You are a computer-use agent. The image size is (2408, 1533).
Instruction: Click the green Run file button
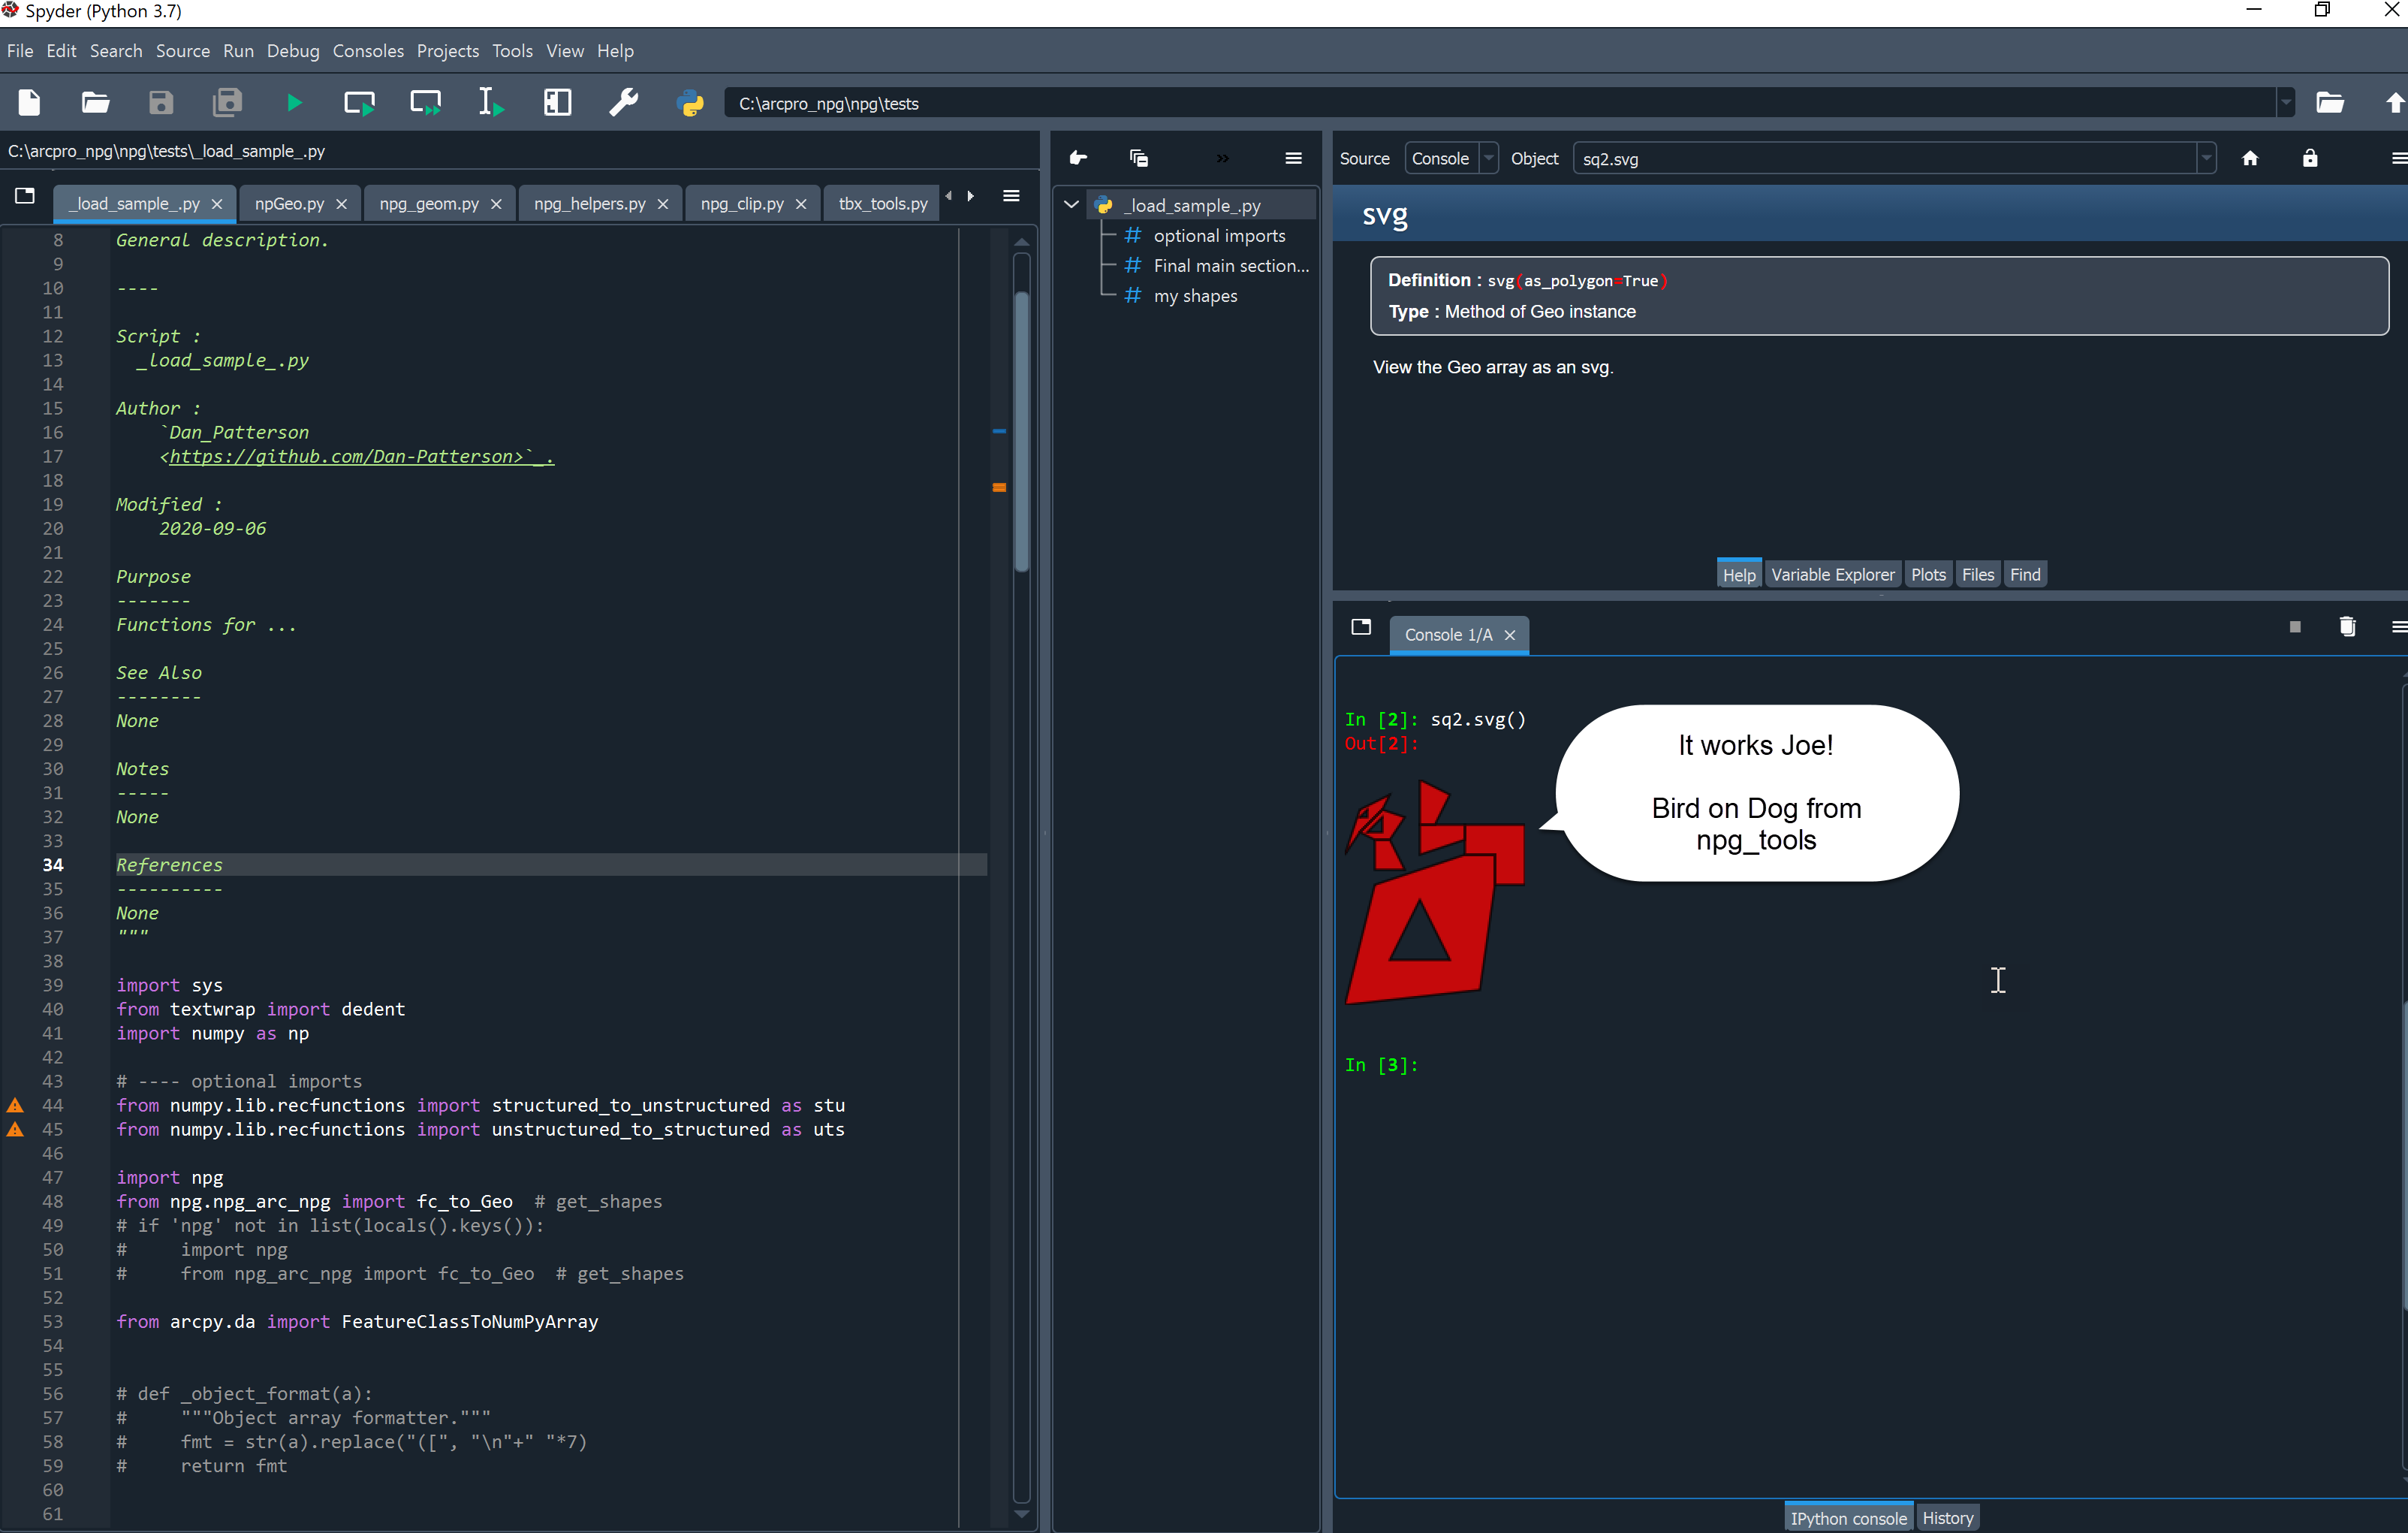pos(293,103)
